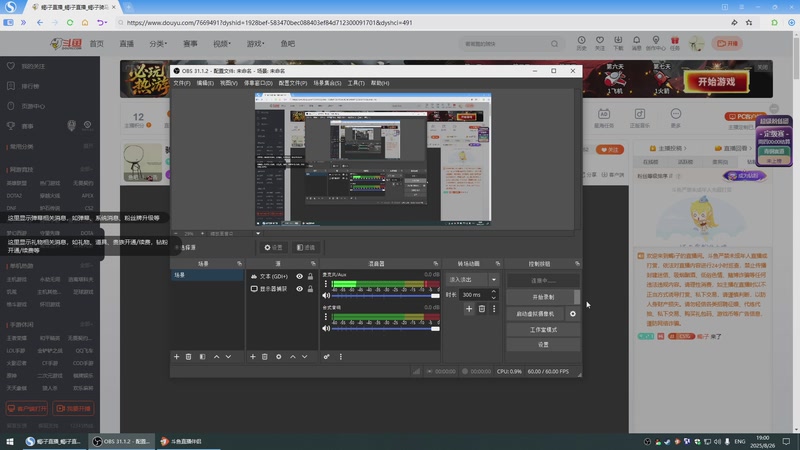Expand 分类 dropdown in Douyu nav
Image resolution: width=800 pixels, height=450 pixels.
pos(158,44)
